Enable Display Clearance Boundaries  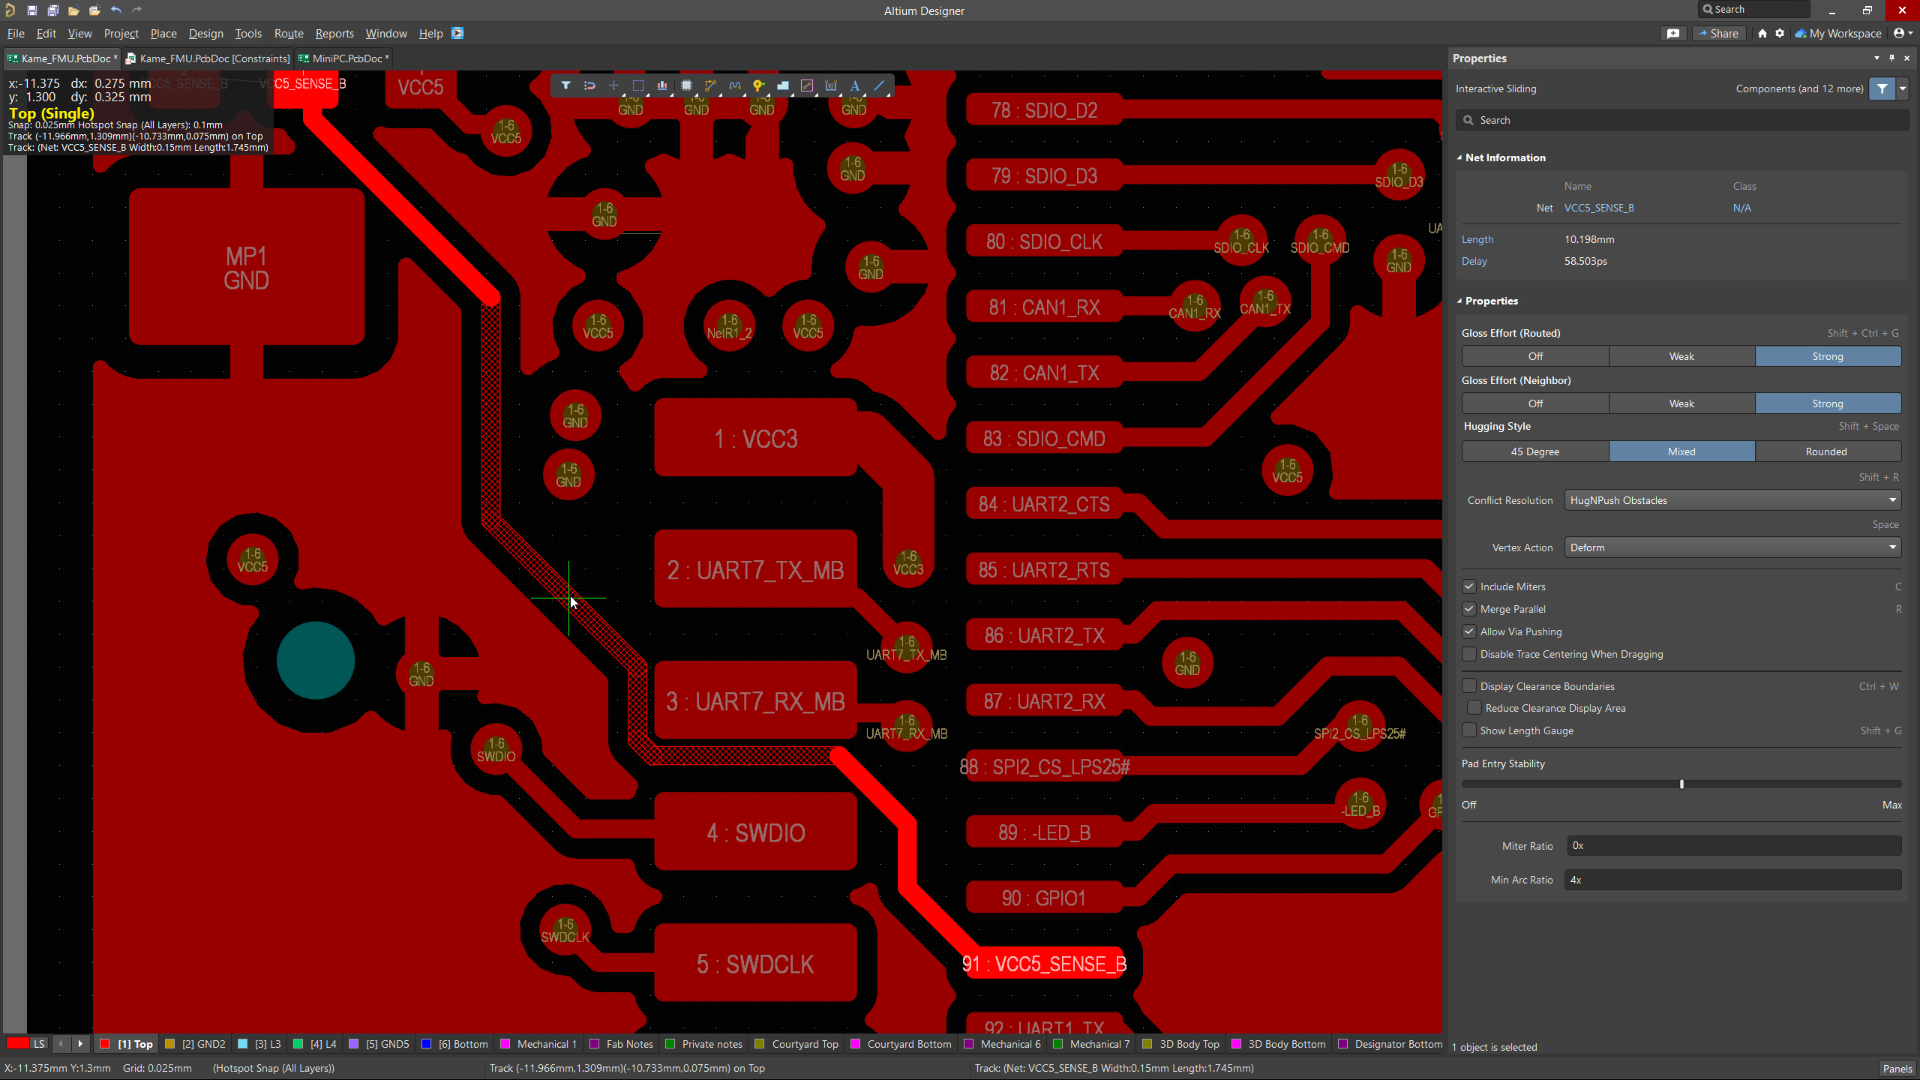(x=1469, y=687)
